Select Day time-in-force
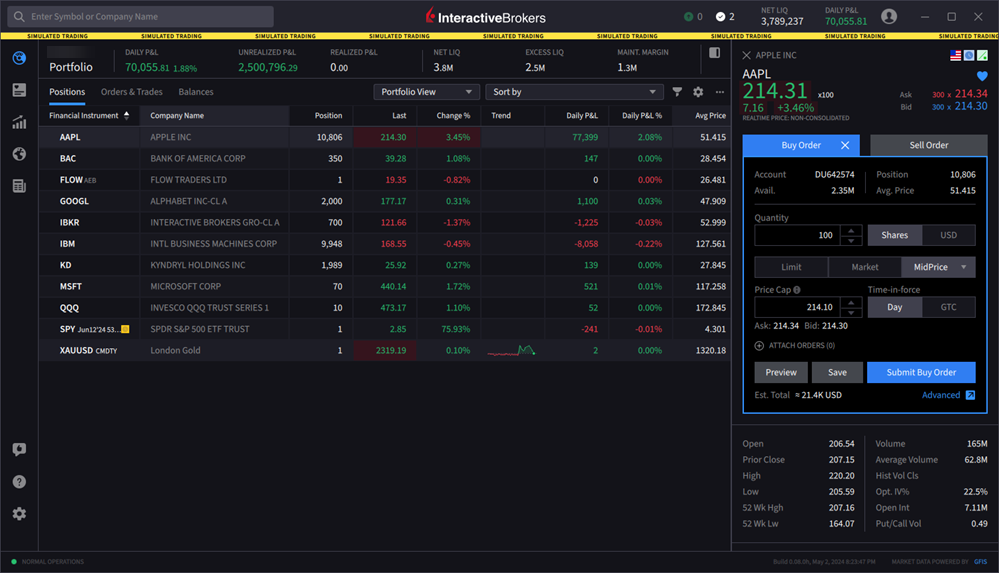999x573 pixels. coord(895,307)
